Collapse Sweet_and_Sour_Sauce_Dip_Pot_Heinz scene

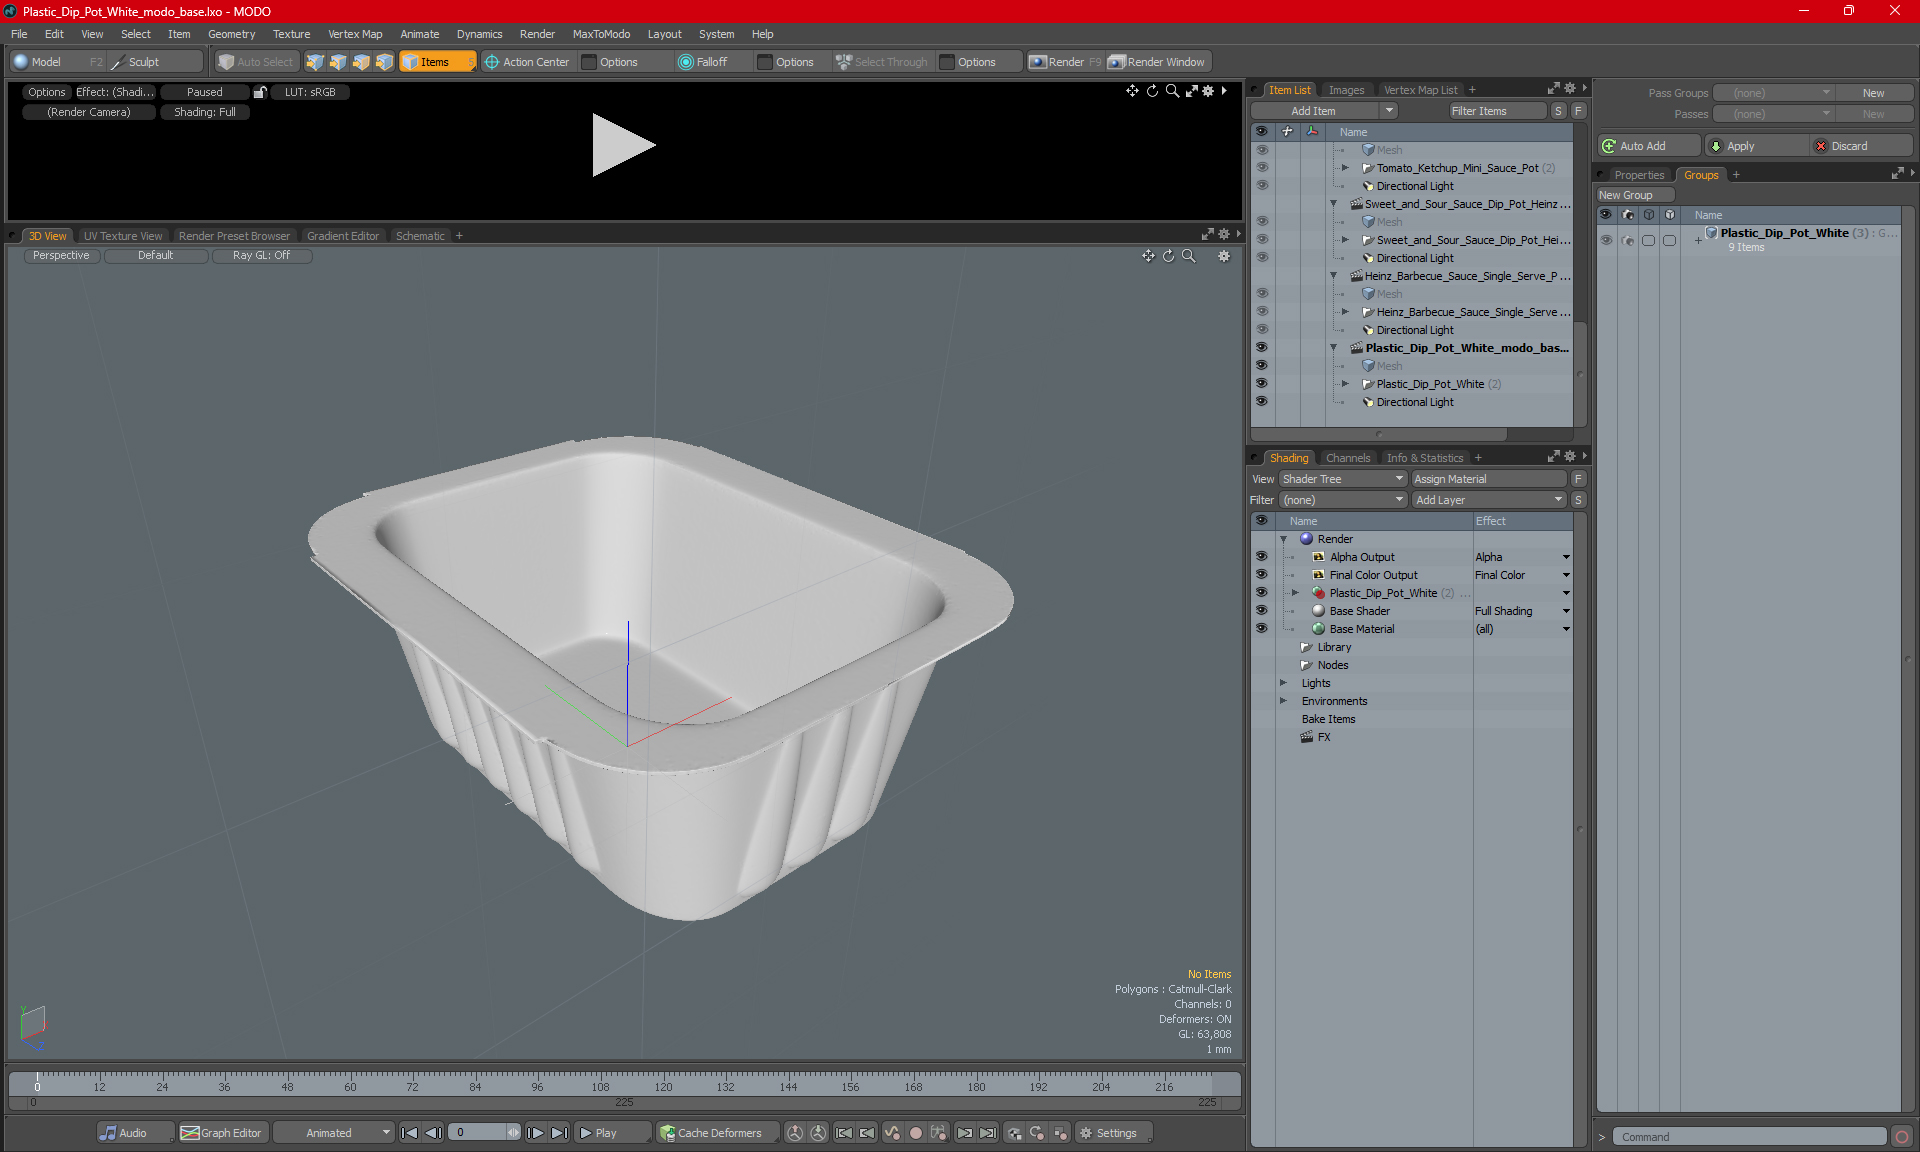[1333, 204]
